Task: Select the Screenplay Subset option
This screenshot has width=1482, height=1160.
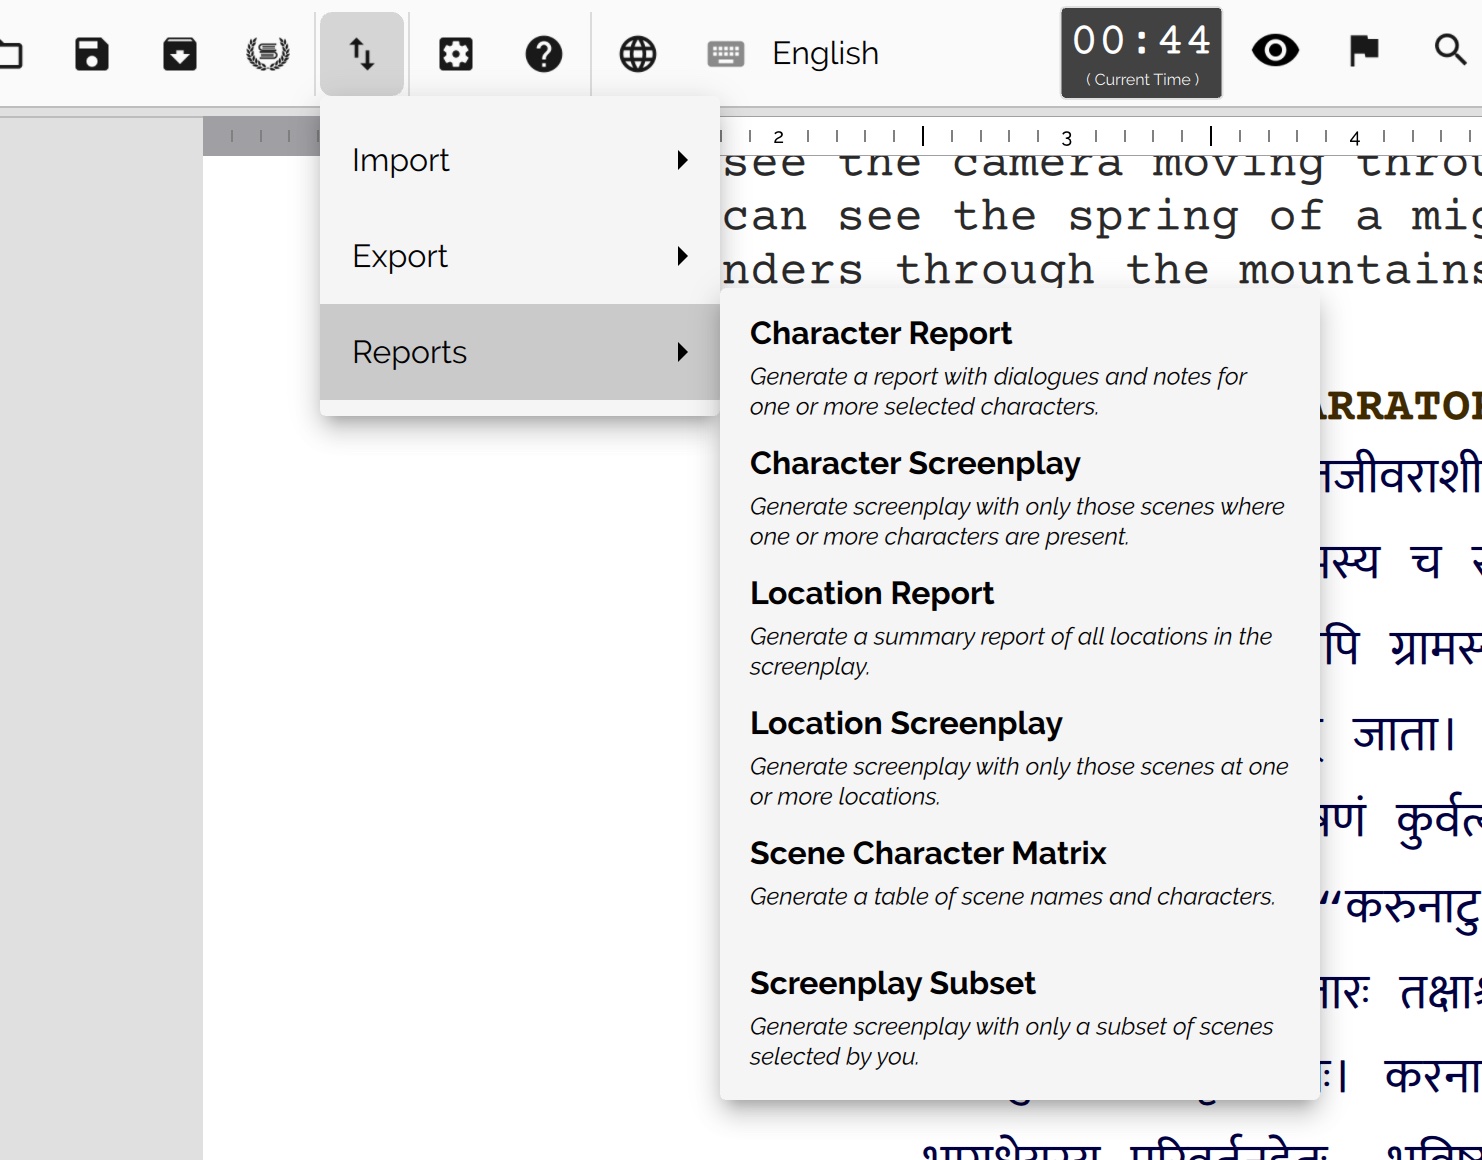Action: pos(893,982)
